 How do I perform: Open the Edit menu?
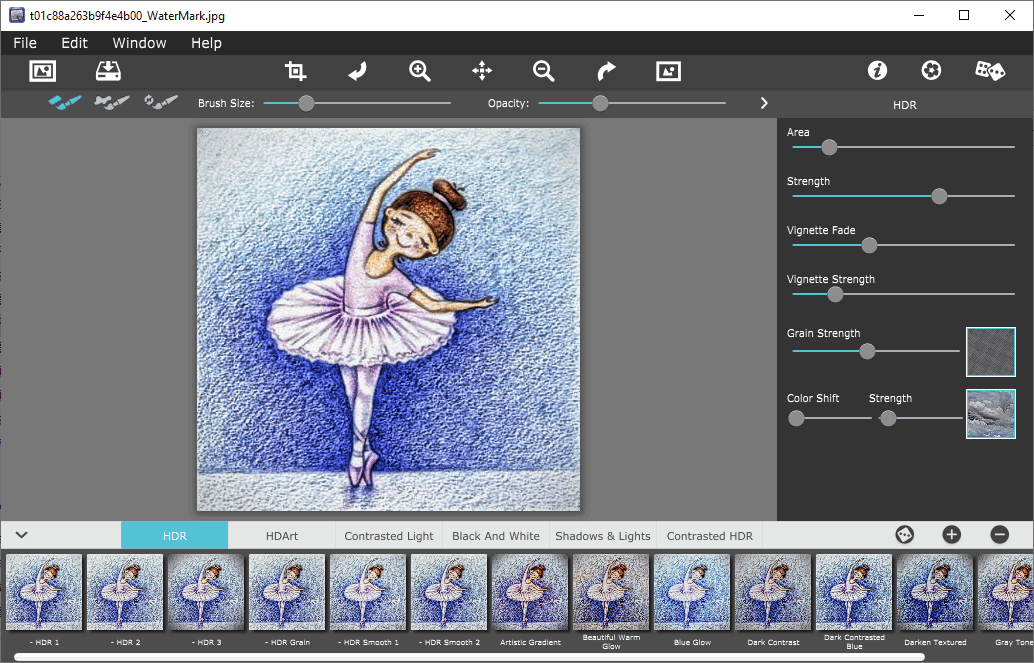(74, 43)
